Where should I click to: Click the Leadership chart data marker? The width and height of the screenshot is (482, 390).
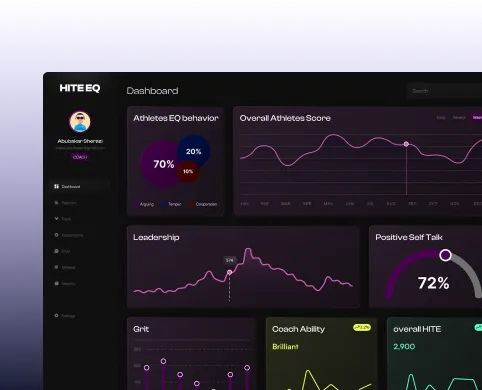[229, 272]
